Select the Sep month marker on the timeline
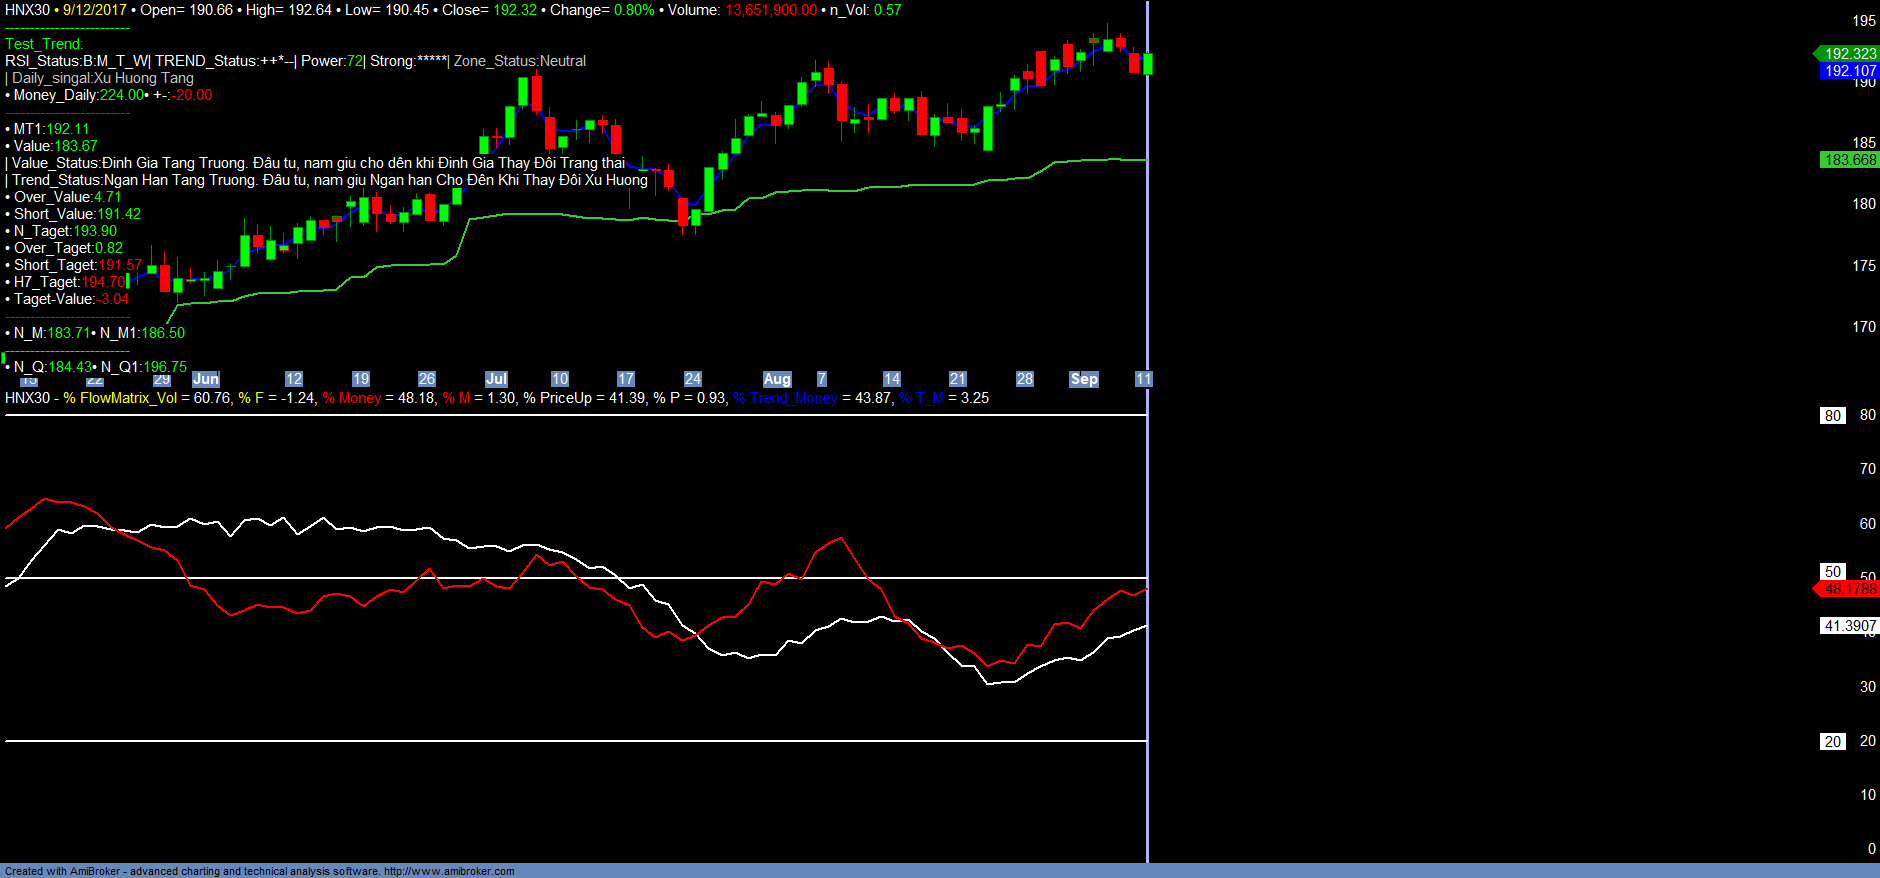This screenshot has height=878, width=1880. (x=1084, y=379)
